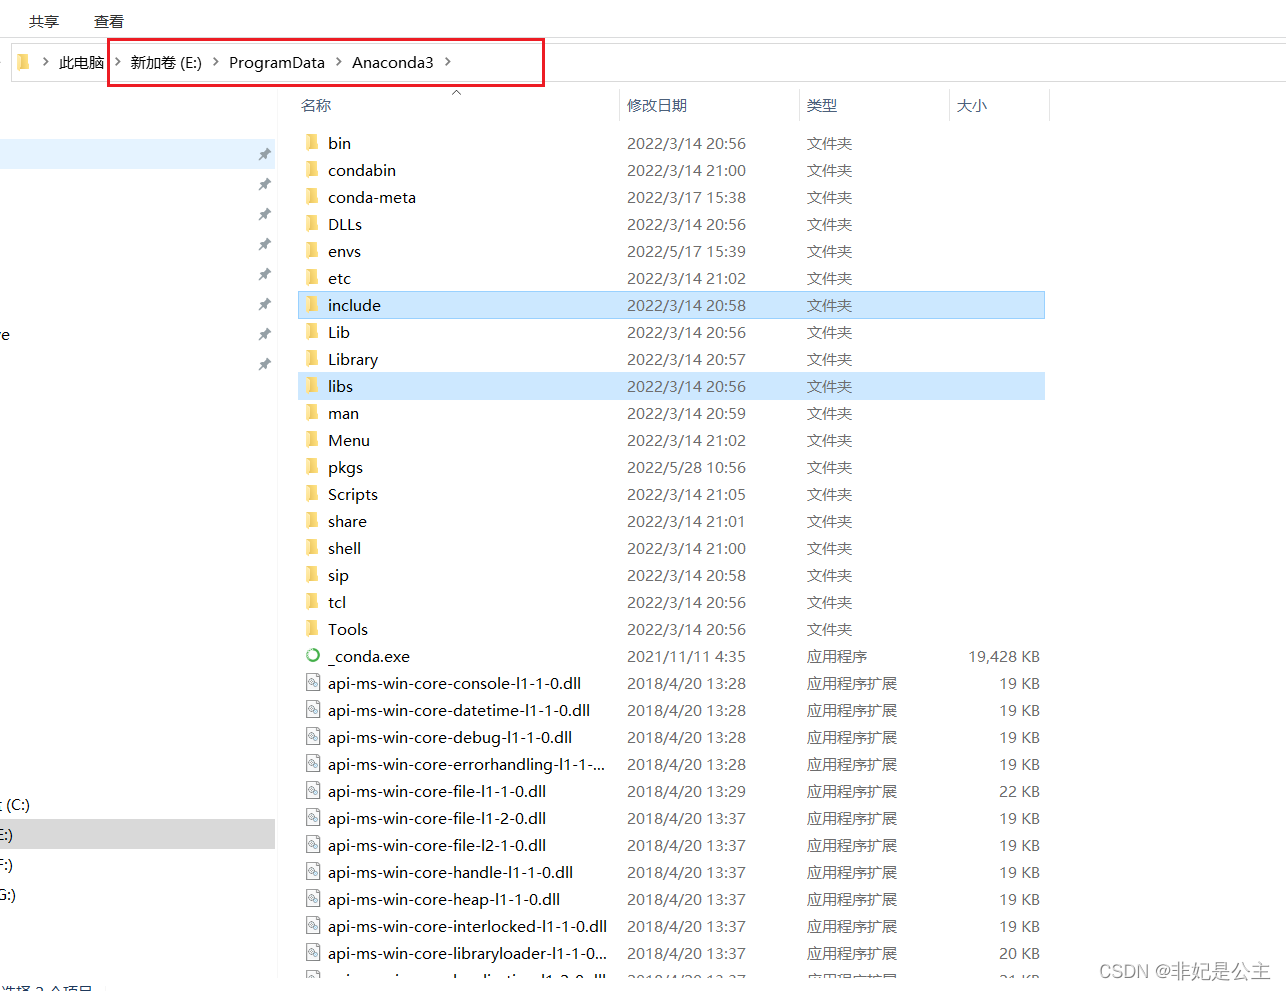Click folder icon at address bar start
The width and height of the screenshot is (1286, 991).
click(x=24, y=62)
